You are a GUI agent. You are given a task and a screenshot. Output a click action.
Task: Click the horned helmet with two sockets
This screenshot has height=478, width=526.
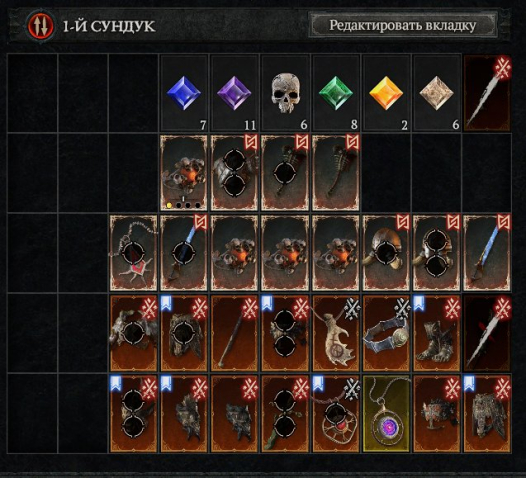coord(437,253)
